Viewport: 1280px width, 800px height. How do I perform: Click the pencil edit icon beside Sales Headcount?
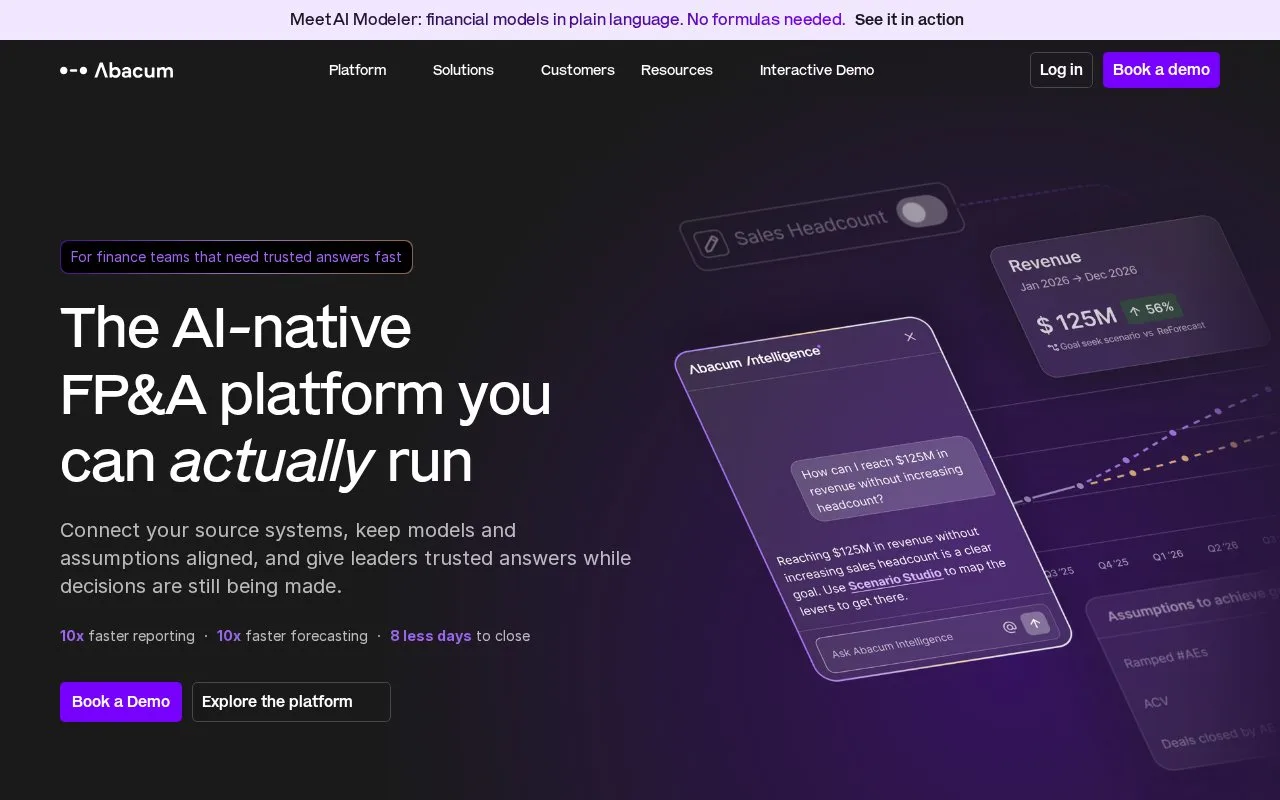pos(711,243)
